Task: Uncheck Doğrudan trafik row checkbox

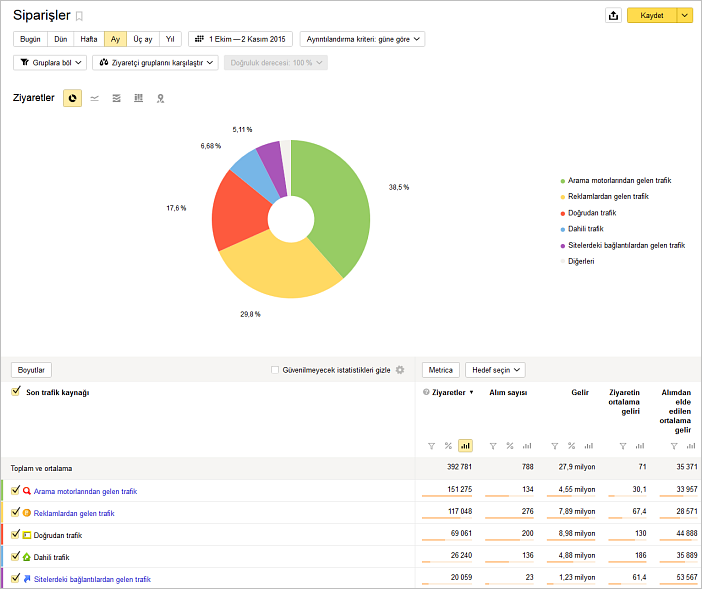Action: point(16,534)
